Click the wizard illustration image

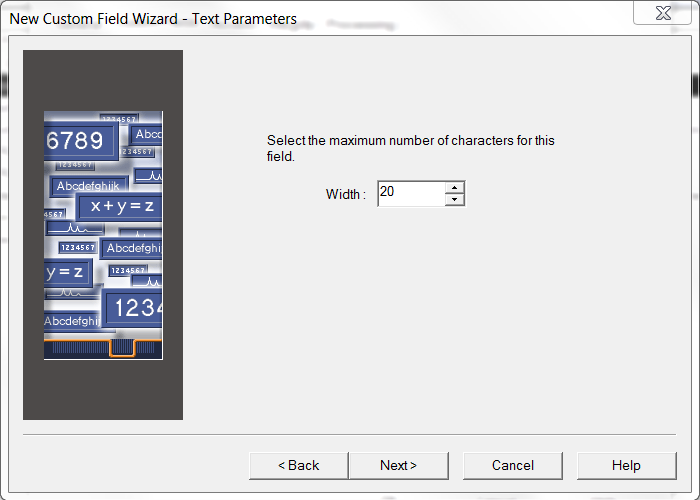click(103, 235)
